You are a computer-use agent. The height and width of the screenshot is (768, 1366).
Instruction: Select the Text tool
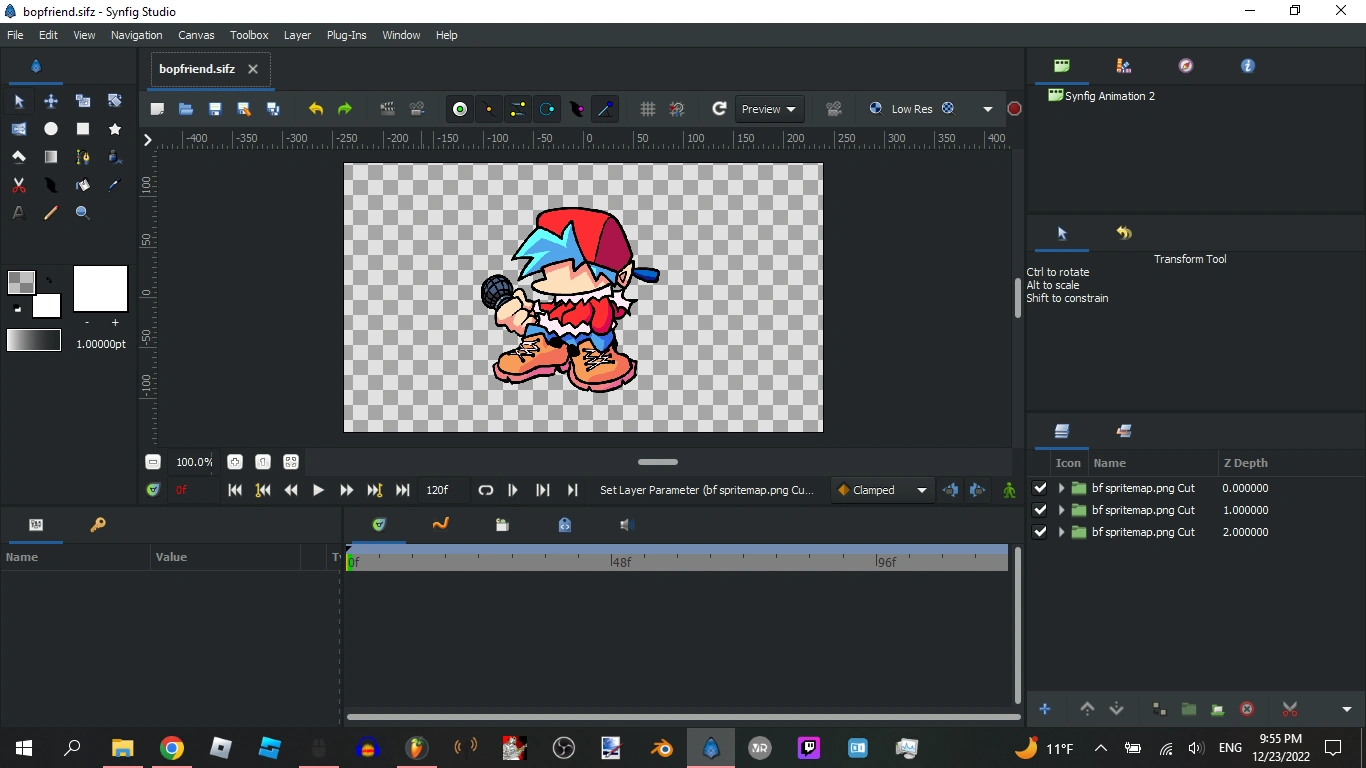point(17,212)
